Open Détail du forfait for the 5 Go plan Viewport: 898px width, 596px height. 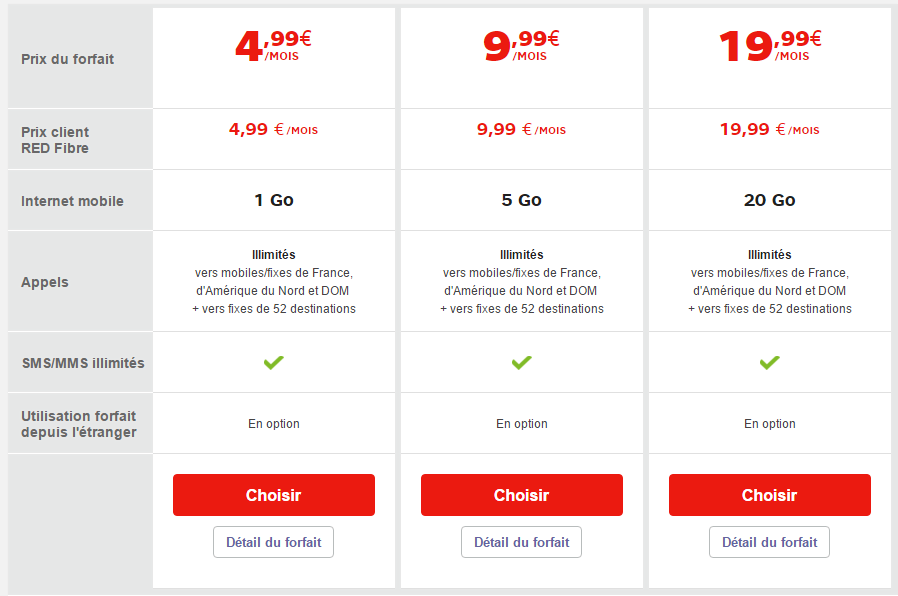point(521,542)
